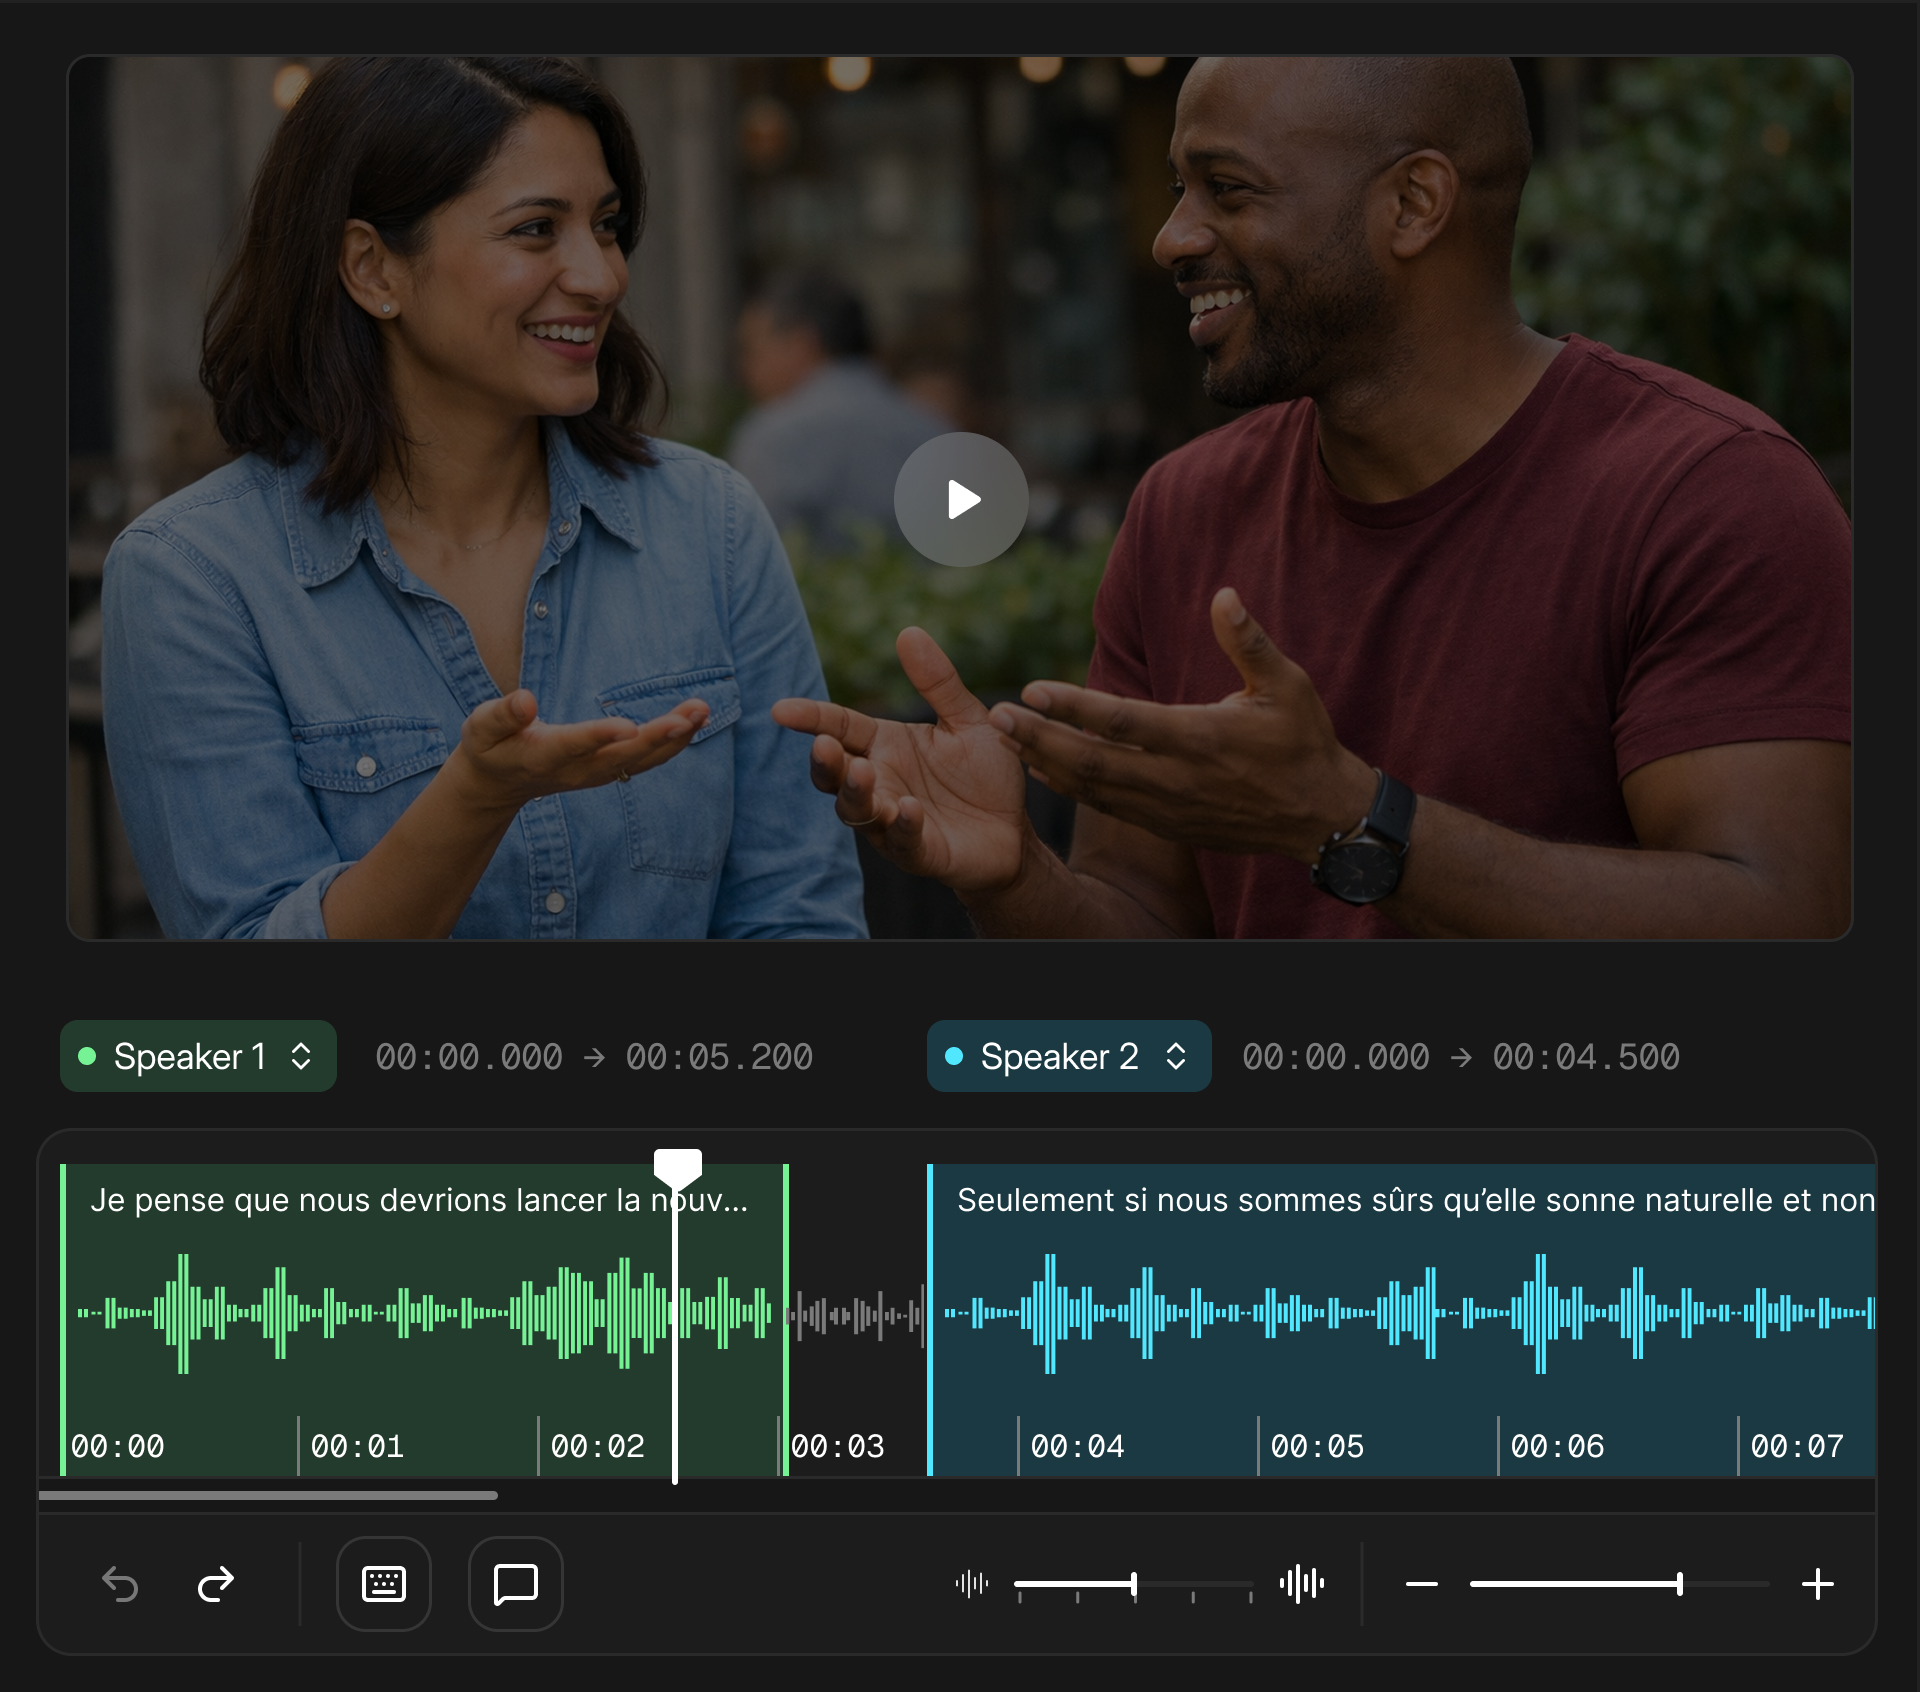The height and width of the screenshot is (1692, 1920).
Task: Open the Speaker 2 dropdown
Action: point(1068,1056)
